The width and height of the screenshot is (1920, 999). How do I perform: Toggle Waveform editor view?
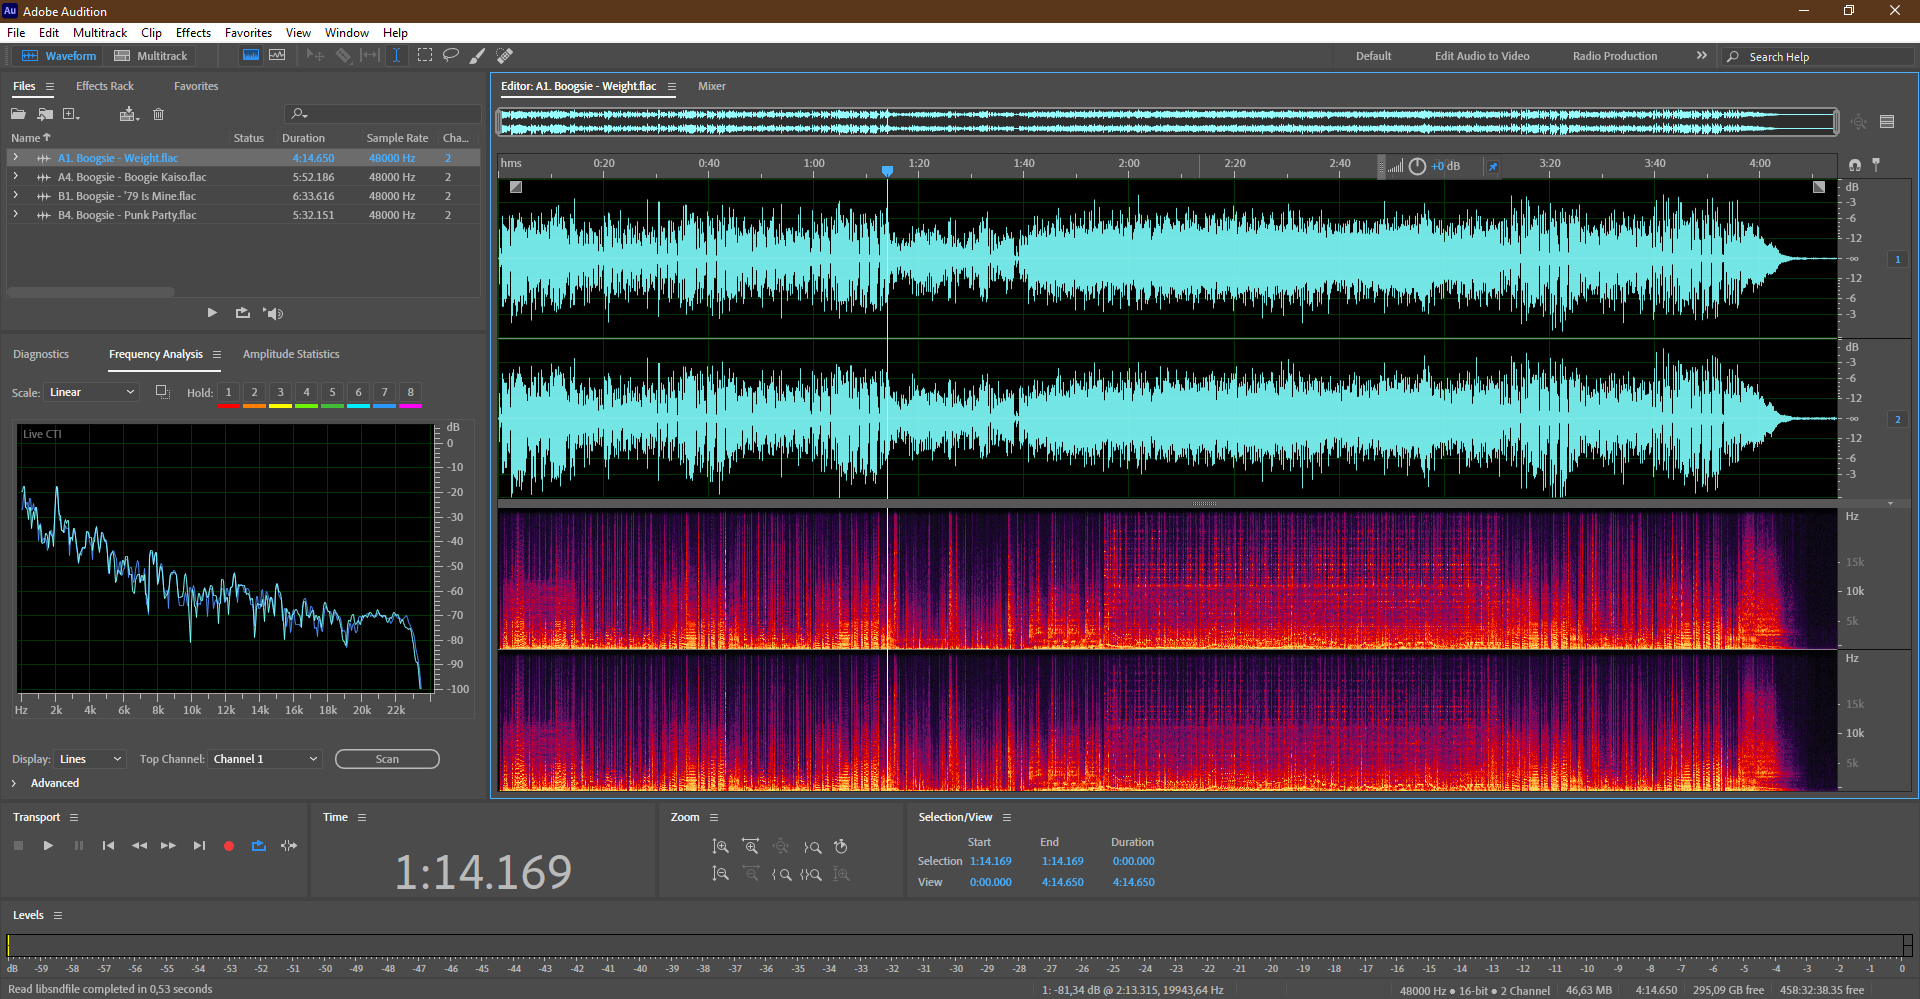point(59,56)
